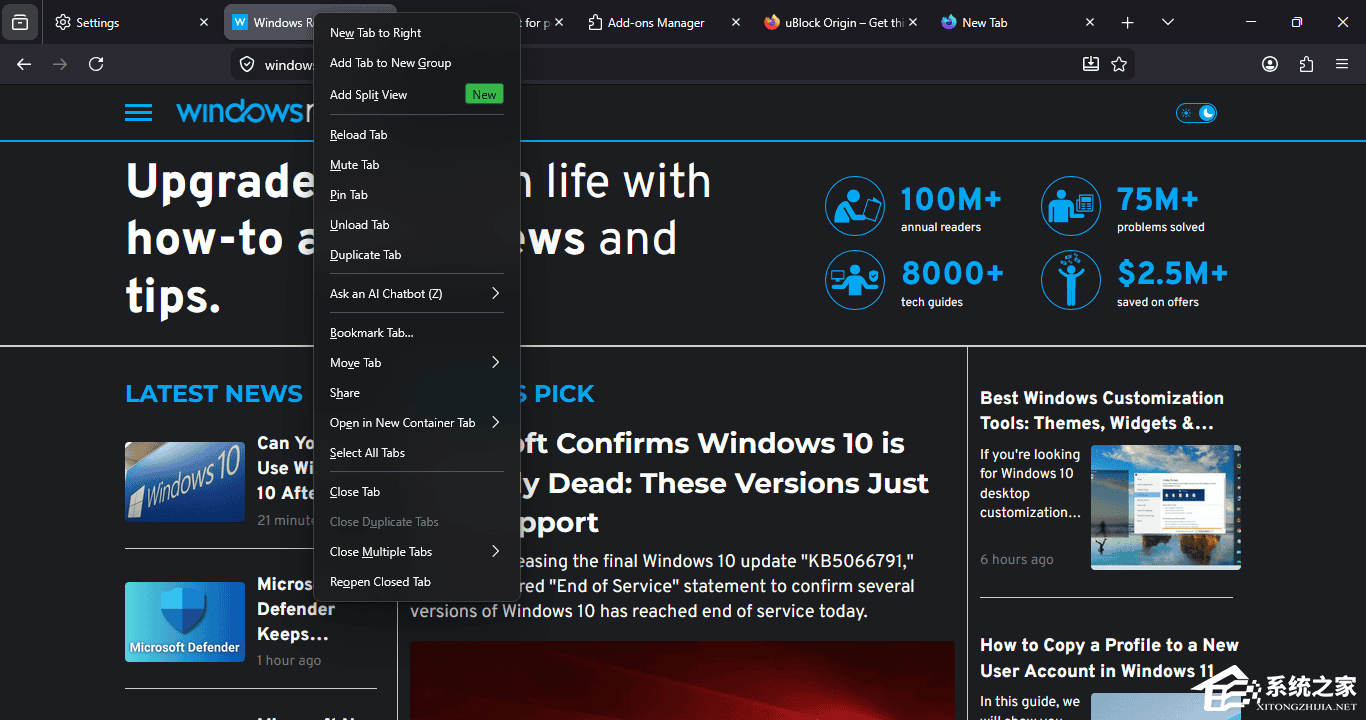Click the LATEST NEWS heading
The width and height of the screenshot is (1366, 720).
pos(214,394)
